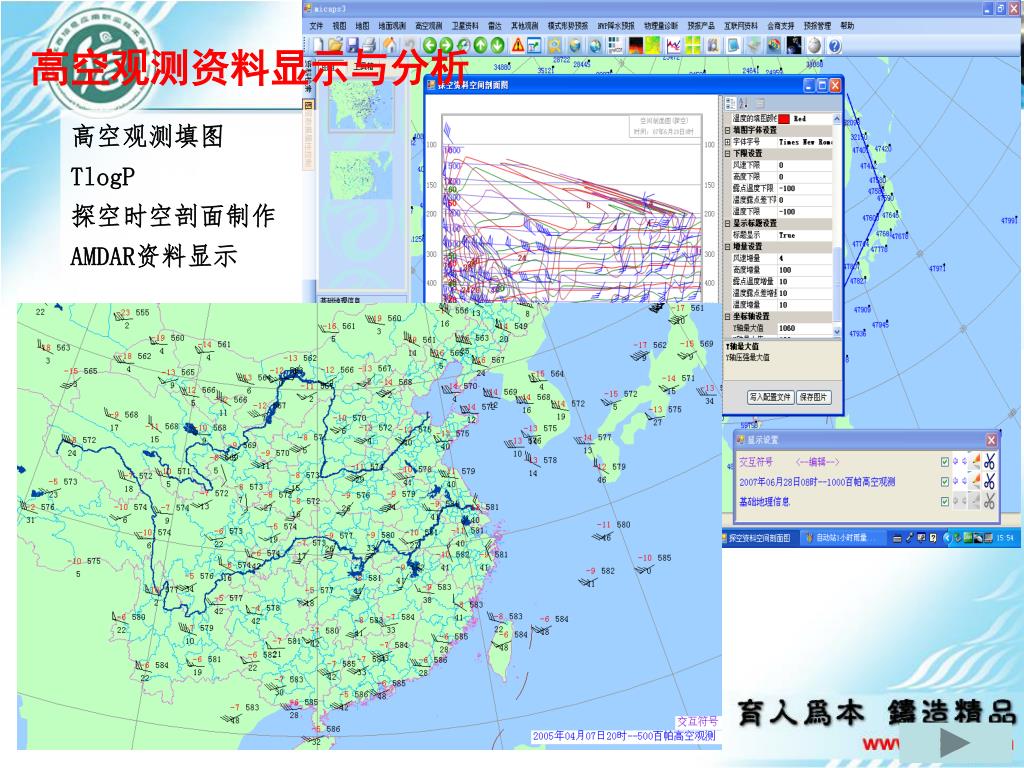Click the 标题显示 True value
This screenshot has height=768, width=1024.
[805, 235]
